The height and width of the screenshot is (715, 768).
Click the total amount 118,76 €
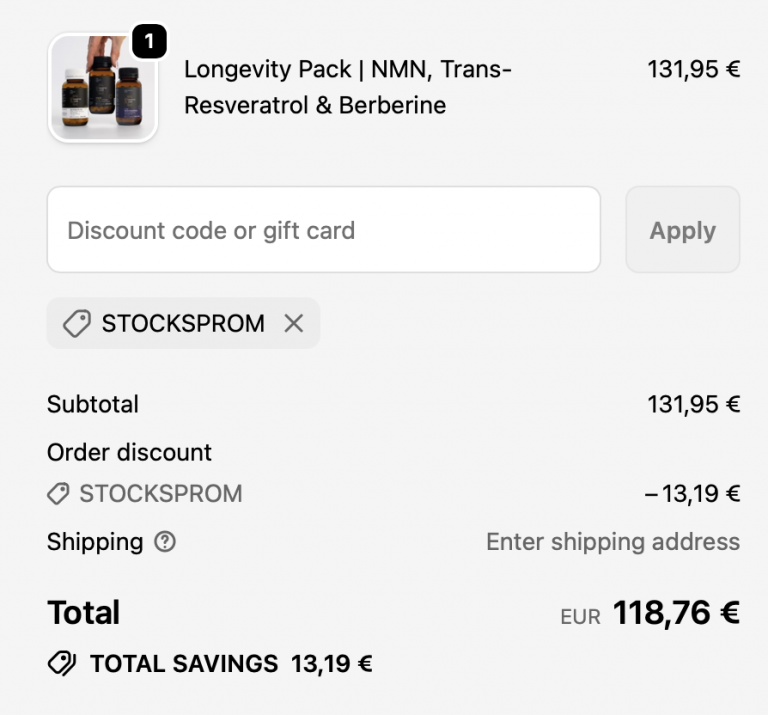pyautogui.click(x=676, y=613)
